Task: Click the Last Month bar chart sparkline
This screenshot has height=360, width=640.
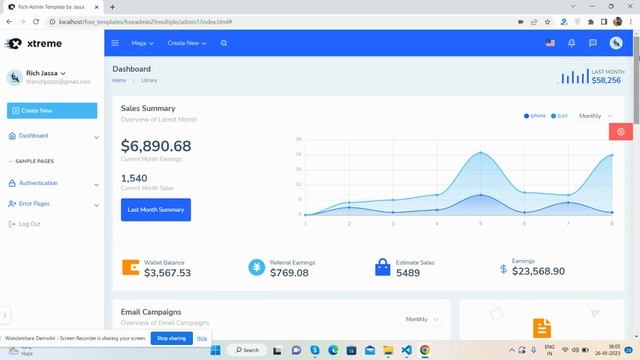Action: tap(575, 76)
